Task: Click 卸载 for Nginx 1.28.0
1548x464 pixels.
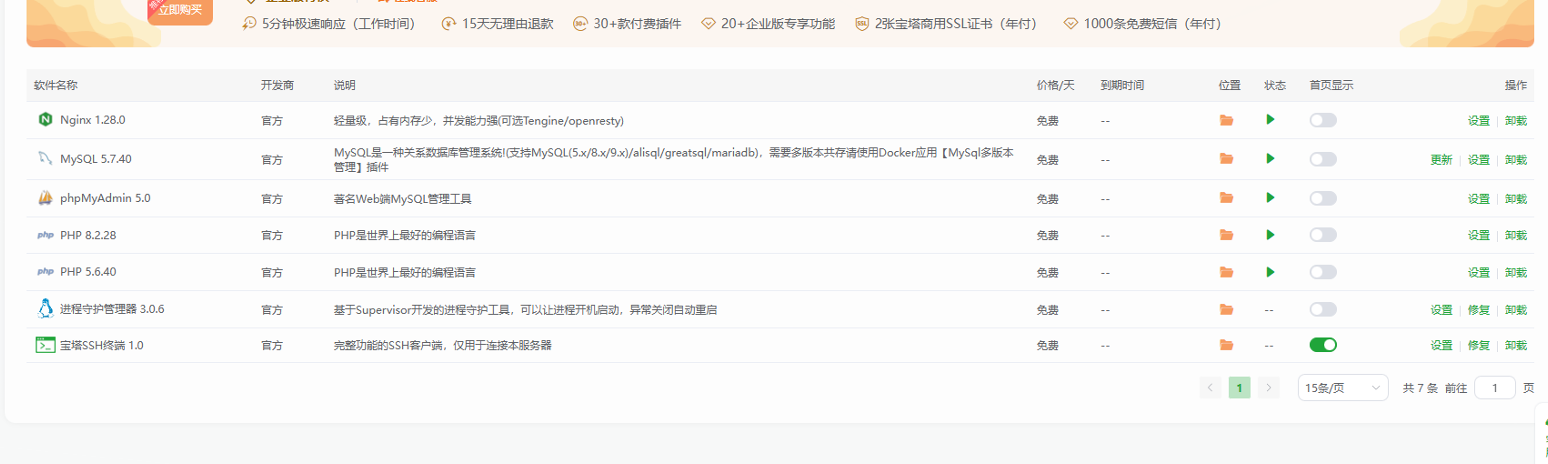Action: point(1516,120)
